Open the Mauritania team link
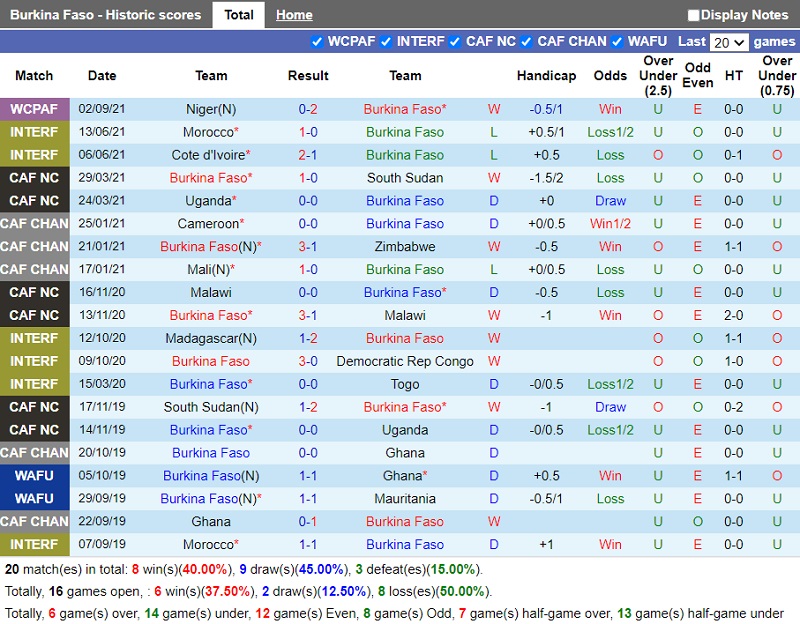Viewport: 800px width, 624px height. coord(405,499)
